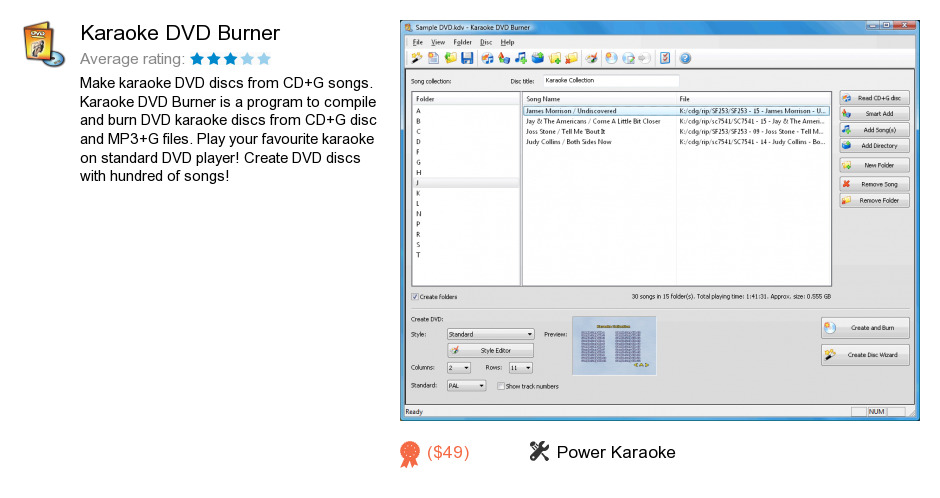Viewport: 940px width, 498px height.
Task: Click the Folder column header
Action: click(x=466, y=99)
